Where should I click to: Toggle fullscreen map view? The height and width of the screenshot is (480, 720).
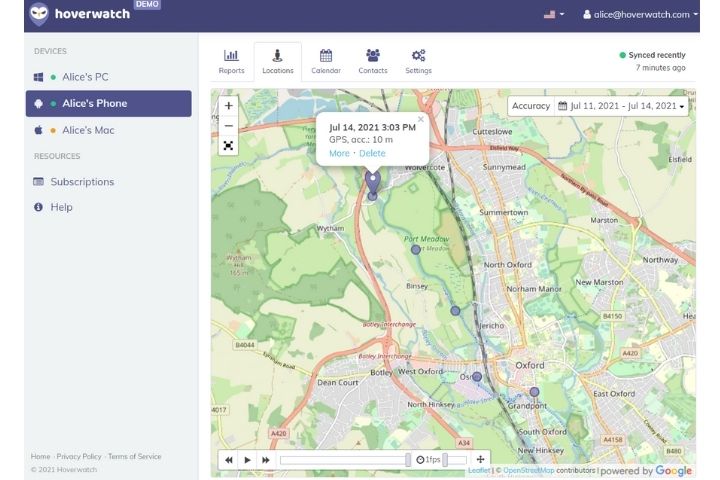(228, 146)
